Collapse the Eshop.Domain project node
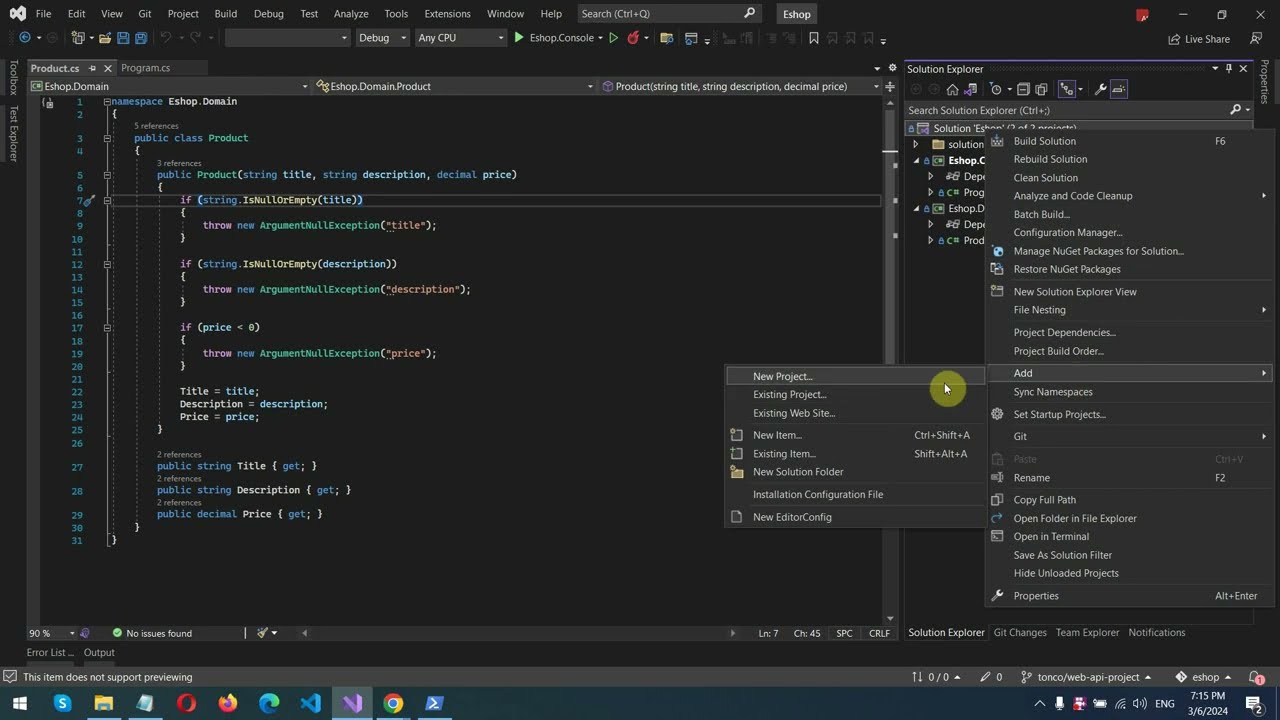Screen dimensions: 1280x720 point(915,208)
